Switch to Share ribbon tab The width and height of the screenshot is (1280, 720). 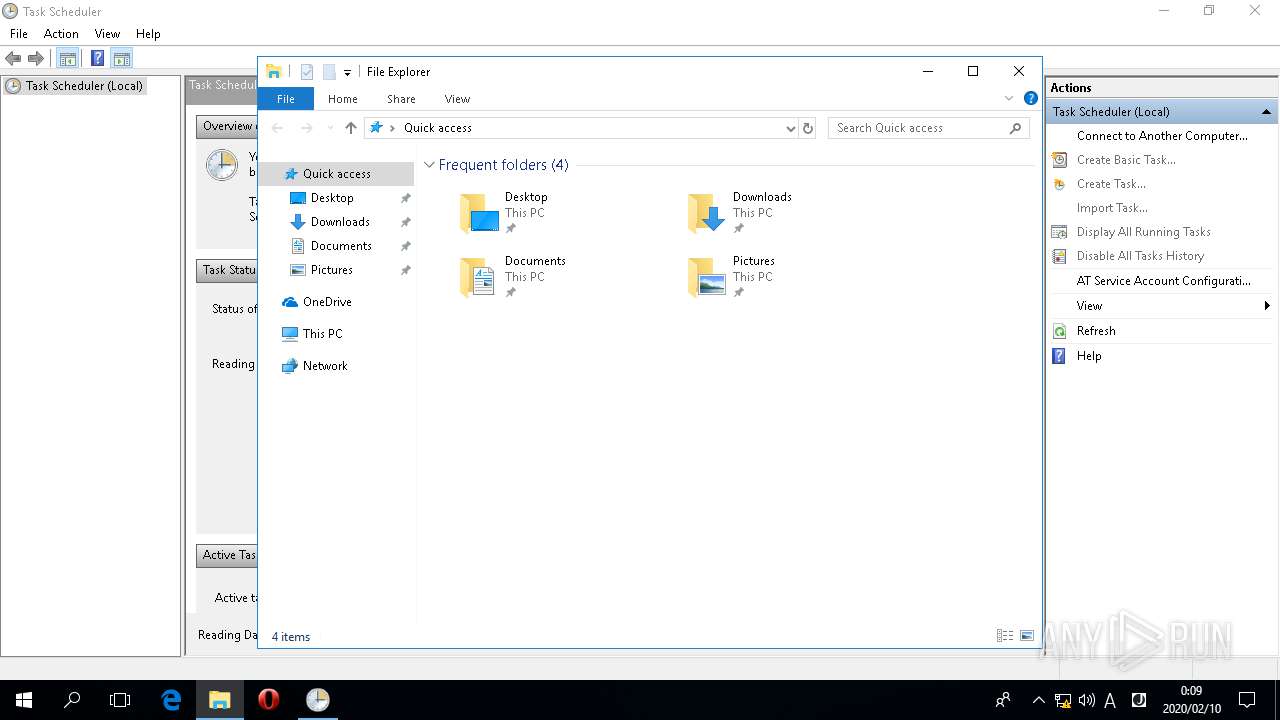401,99
